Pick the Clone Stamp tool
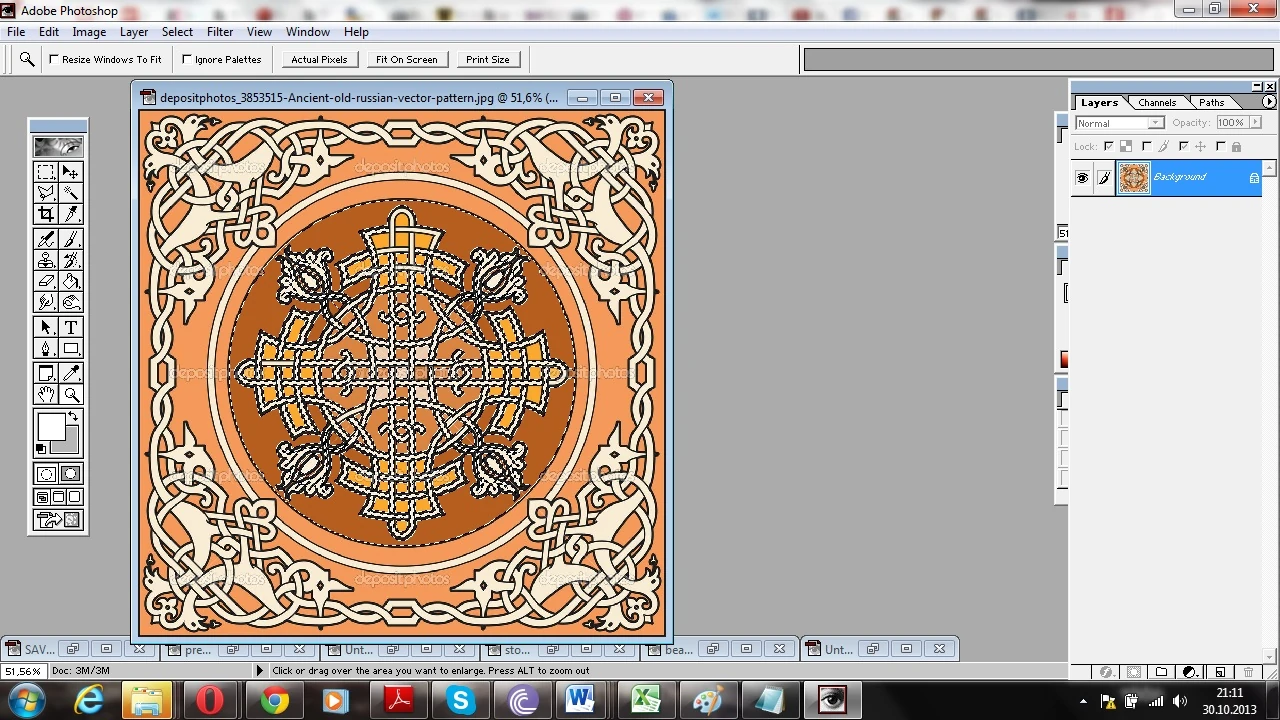 [46, 260]
